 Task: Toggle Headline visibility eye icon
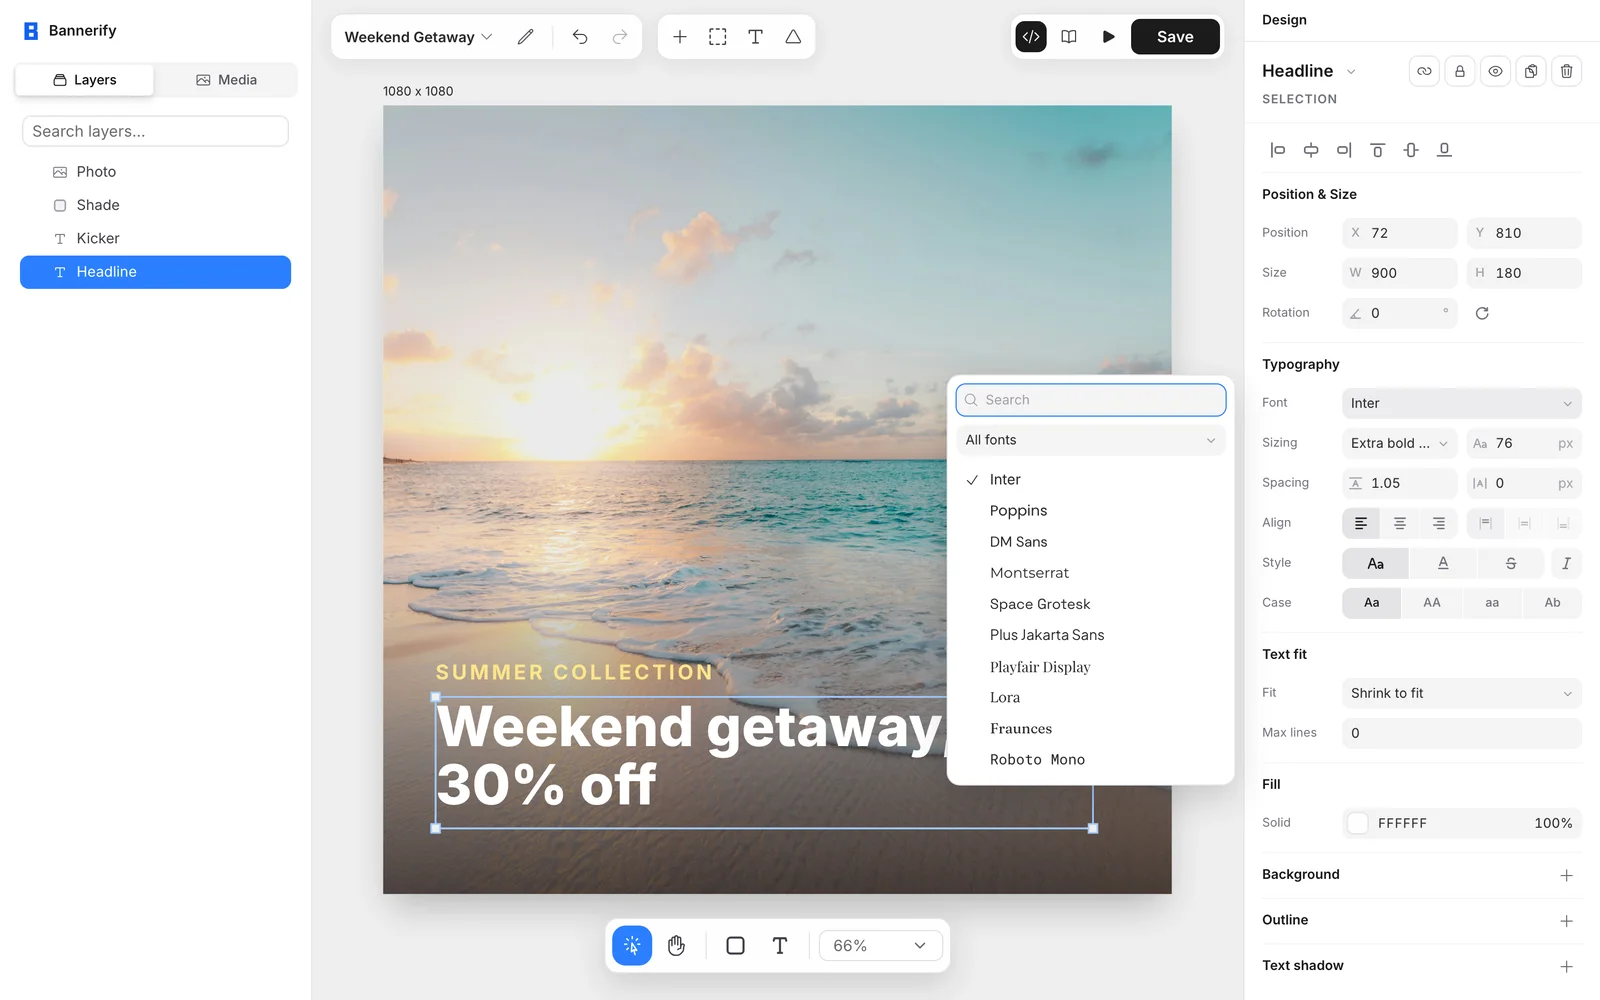coord(1496,71)
